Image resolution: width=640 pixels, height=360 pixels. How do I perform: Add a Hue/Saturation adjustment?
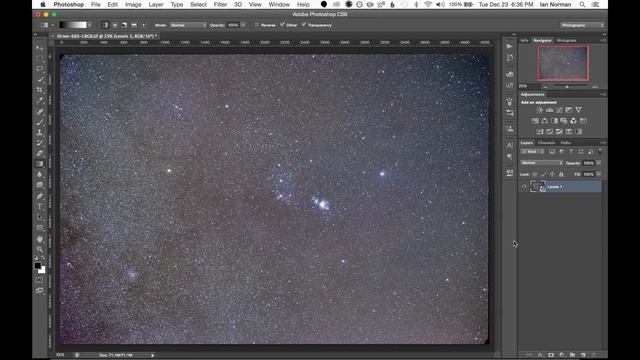click(535, 121)
